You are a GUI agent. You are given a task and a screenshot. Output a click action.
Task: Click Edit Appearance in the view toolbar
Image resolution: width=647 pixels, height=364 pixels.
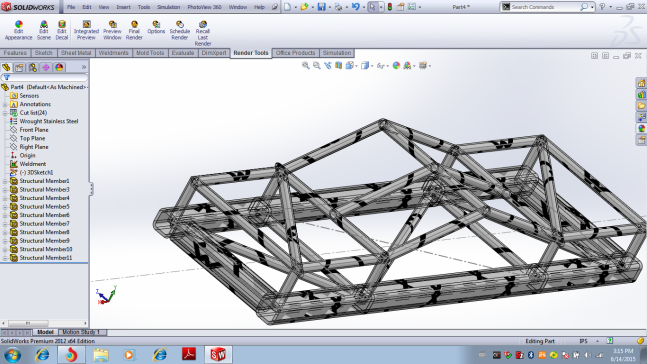[396, 65]
